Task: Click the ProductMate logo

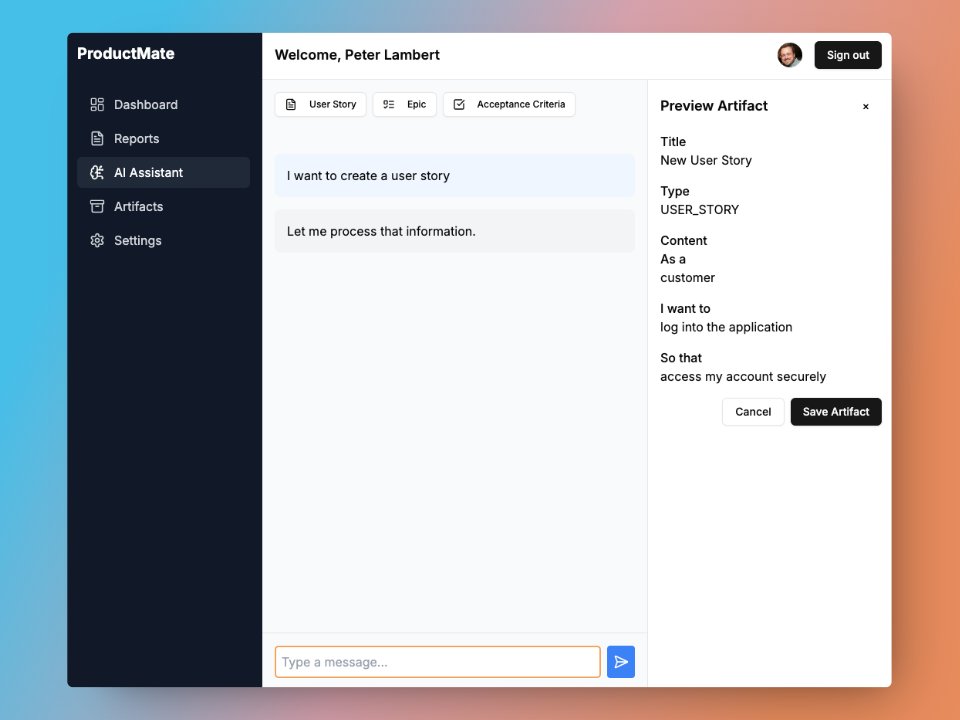Action: pyautogui.click(x=125, y=53)
